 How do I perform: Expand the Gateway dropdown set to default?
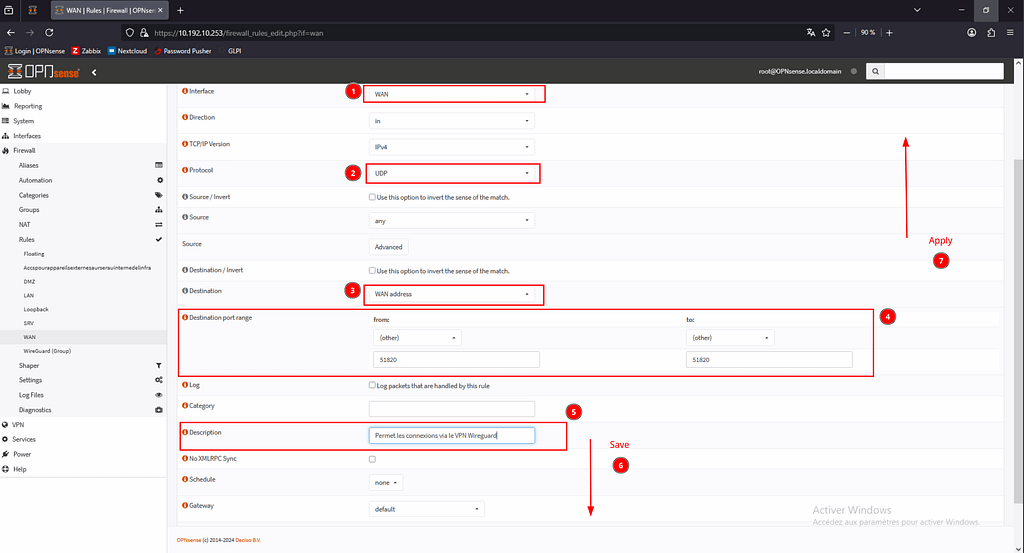(426, 509)
